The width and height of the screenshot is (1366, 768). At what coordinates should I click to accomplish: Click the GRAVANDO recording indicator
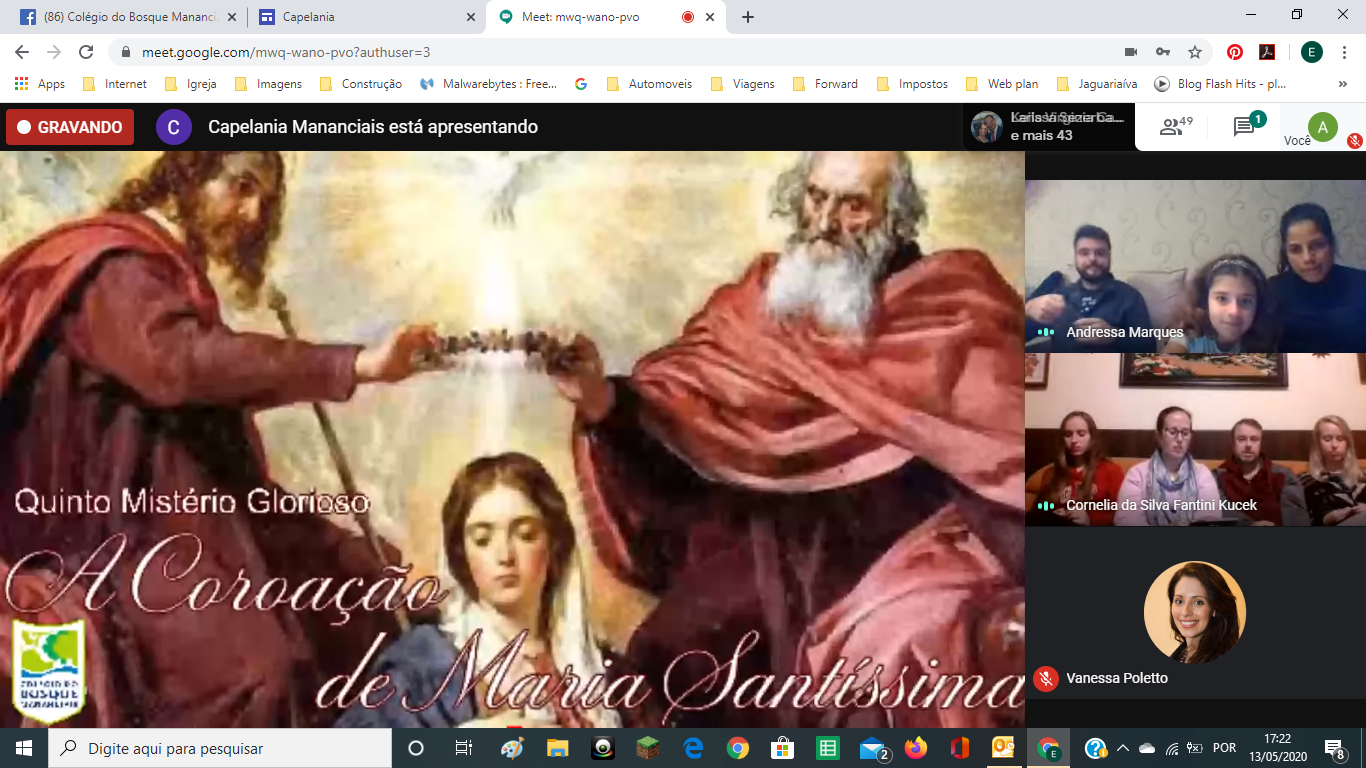click(70, 127)
